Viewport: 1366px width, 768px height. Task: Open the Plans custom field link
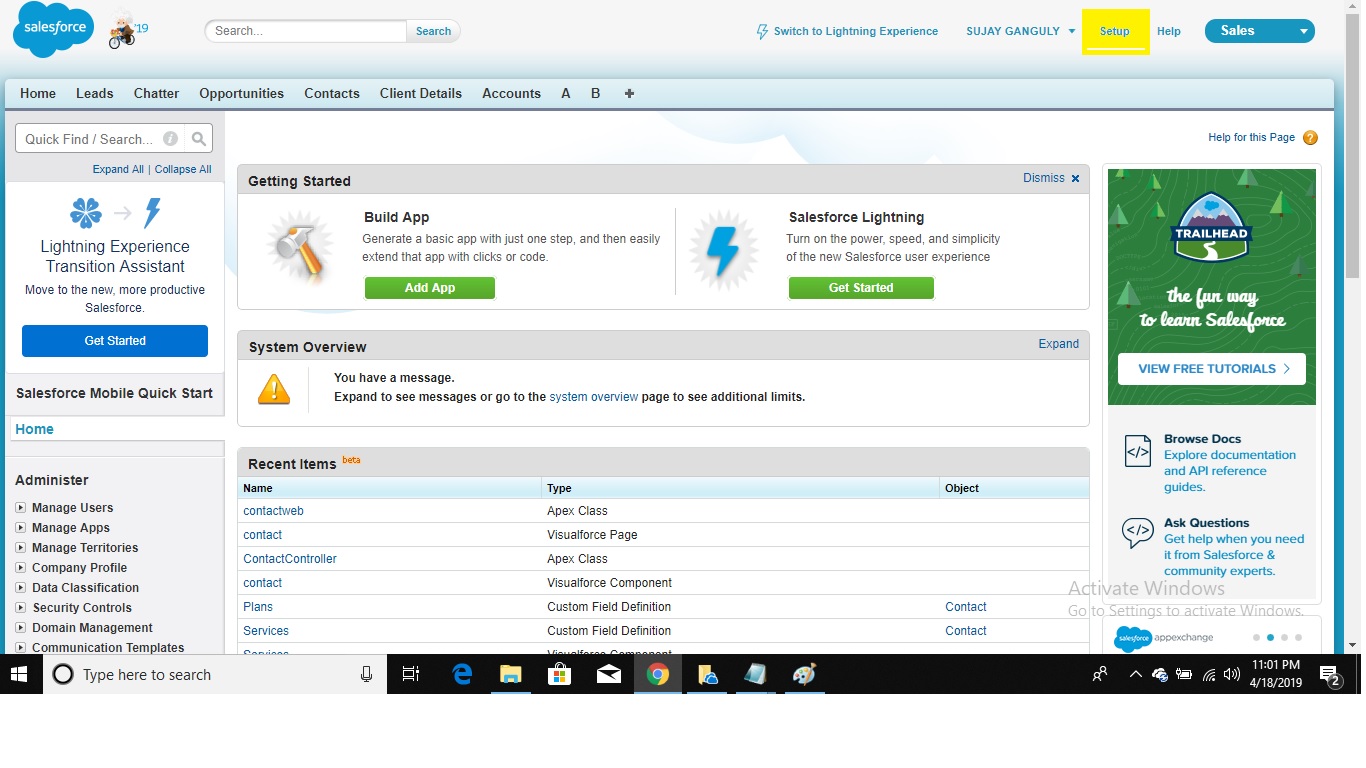coord(258,607)
